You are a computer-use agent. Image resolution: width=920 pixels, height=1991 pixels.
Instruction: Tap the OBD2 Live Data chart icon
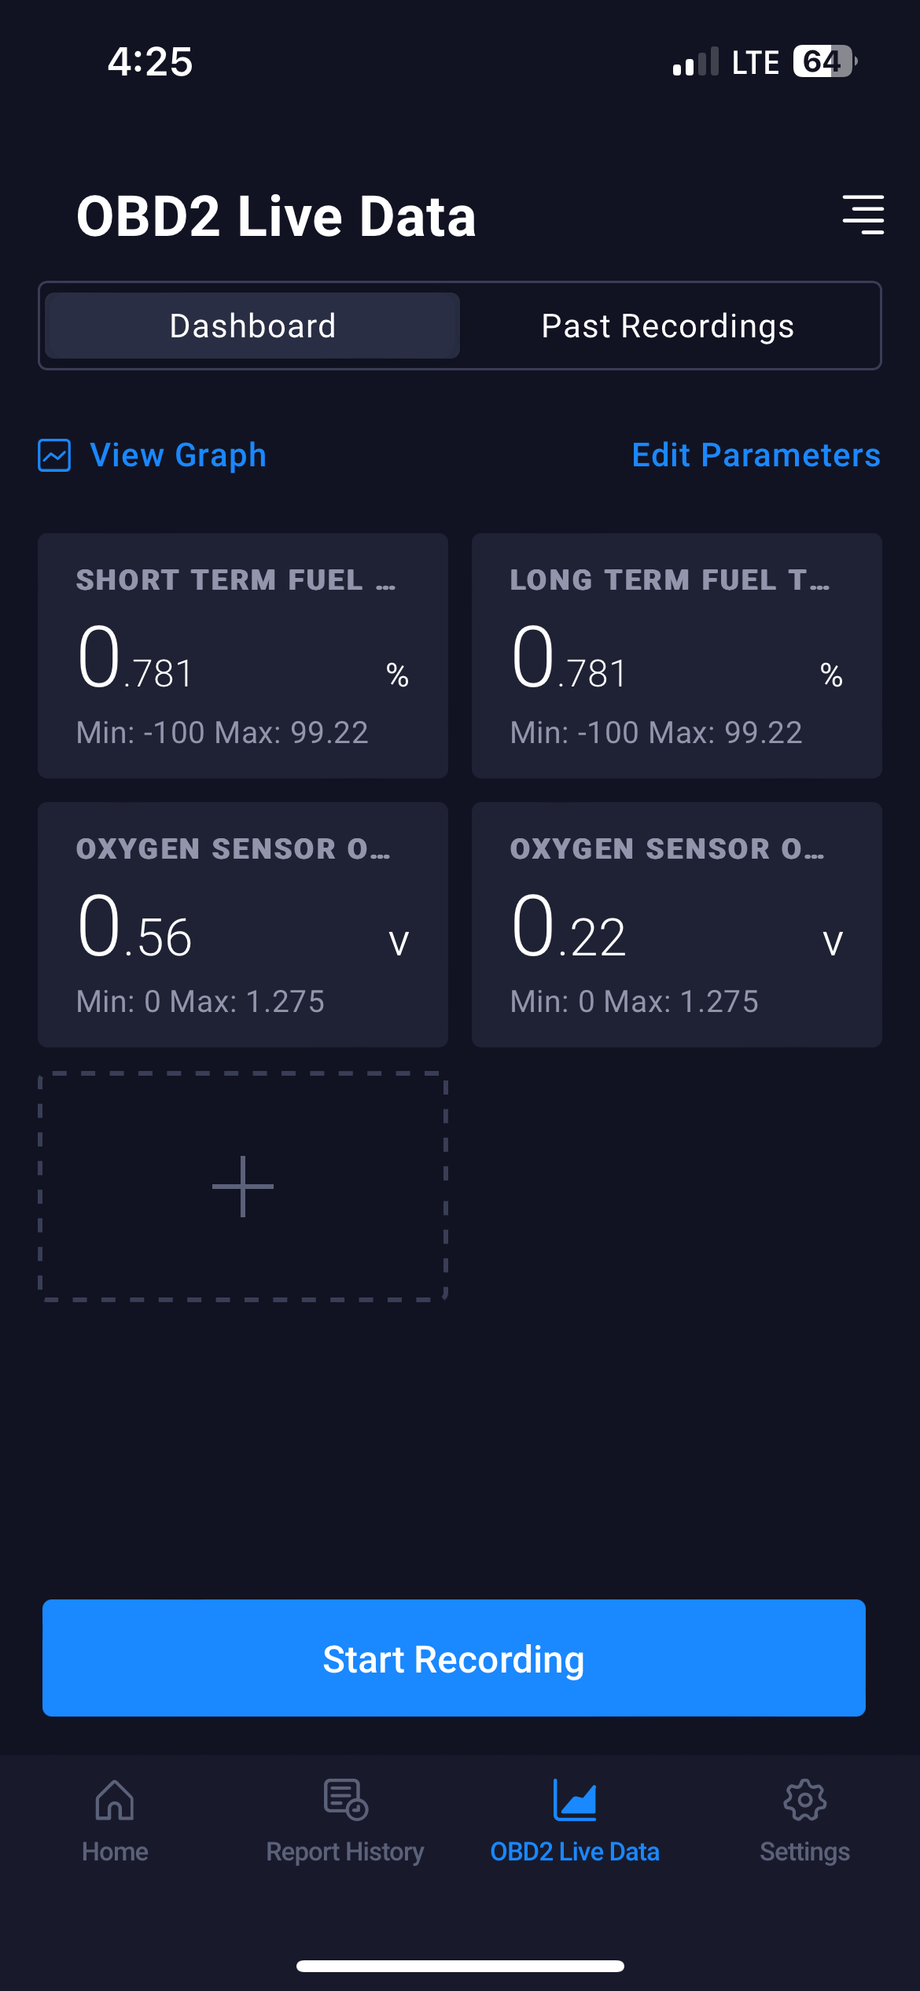(x=575, y=1800)
